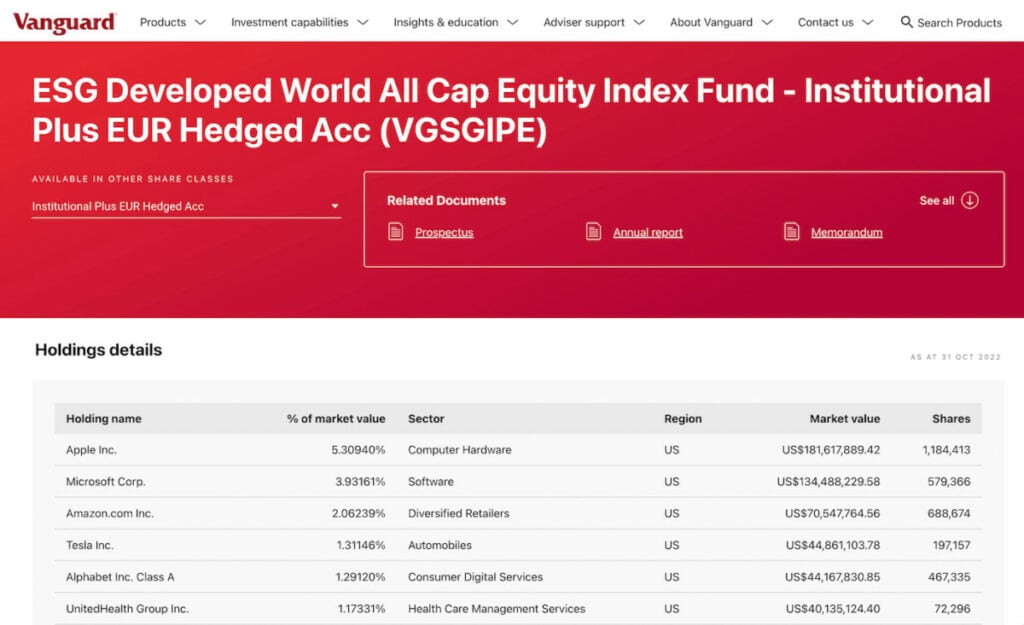Click the US$70,547,764.56 market value
Image resolution: width=1024 pixels, height=625 pixels.
[833, 513]
